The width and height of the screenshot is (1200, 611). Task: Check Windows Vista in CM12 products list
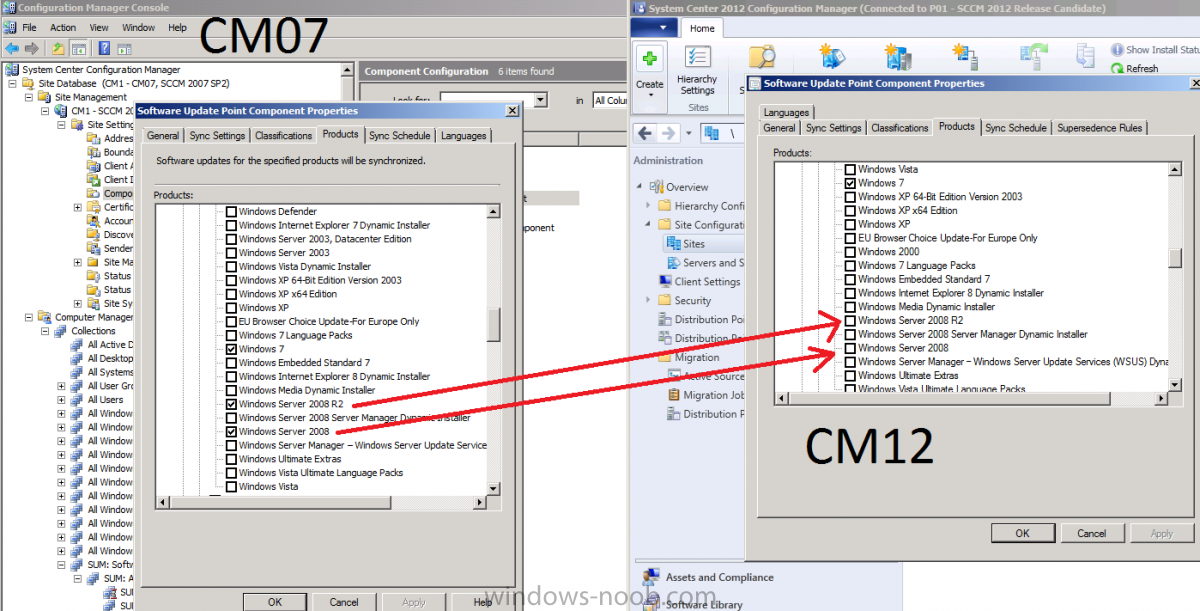(x=850, y=170)
